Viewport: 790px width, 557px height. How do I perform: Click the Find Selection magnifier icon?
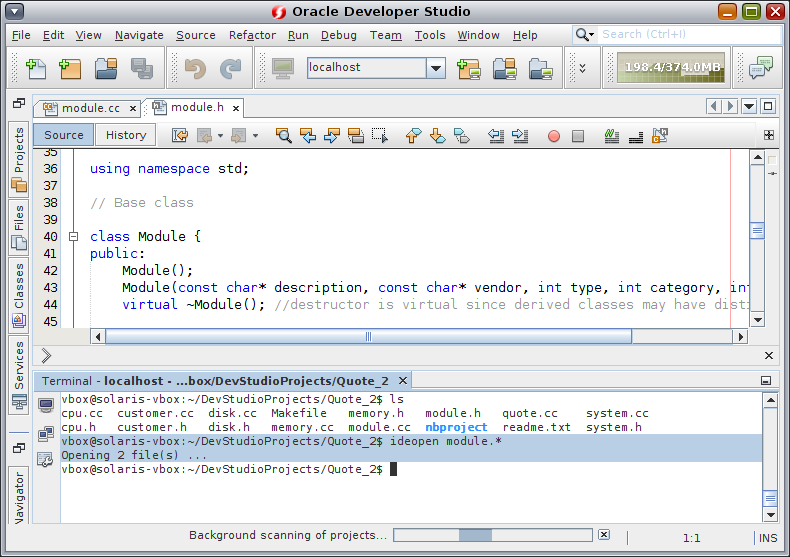tap(284, 135)
